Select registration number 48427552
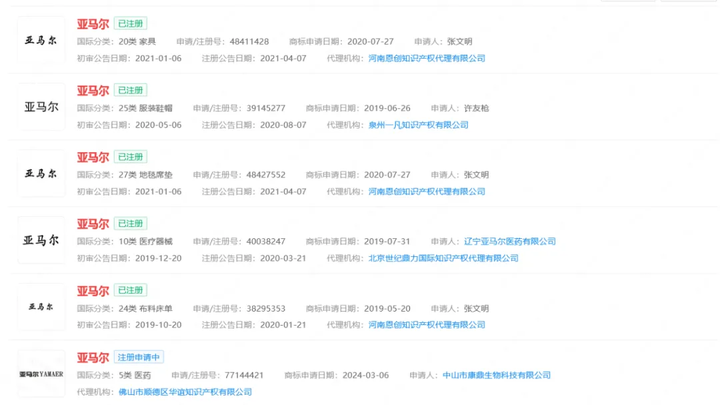 click(266, 175)
